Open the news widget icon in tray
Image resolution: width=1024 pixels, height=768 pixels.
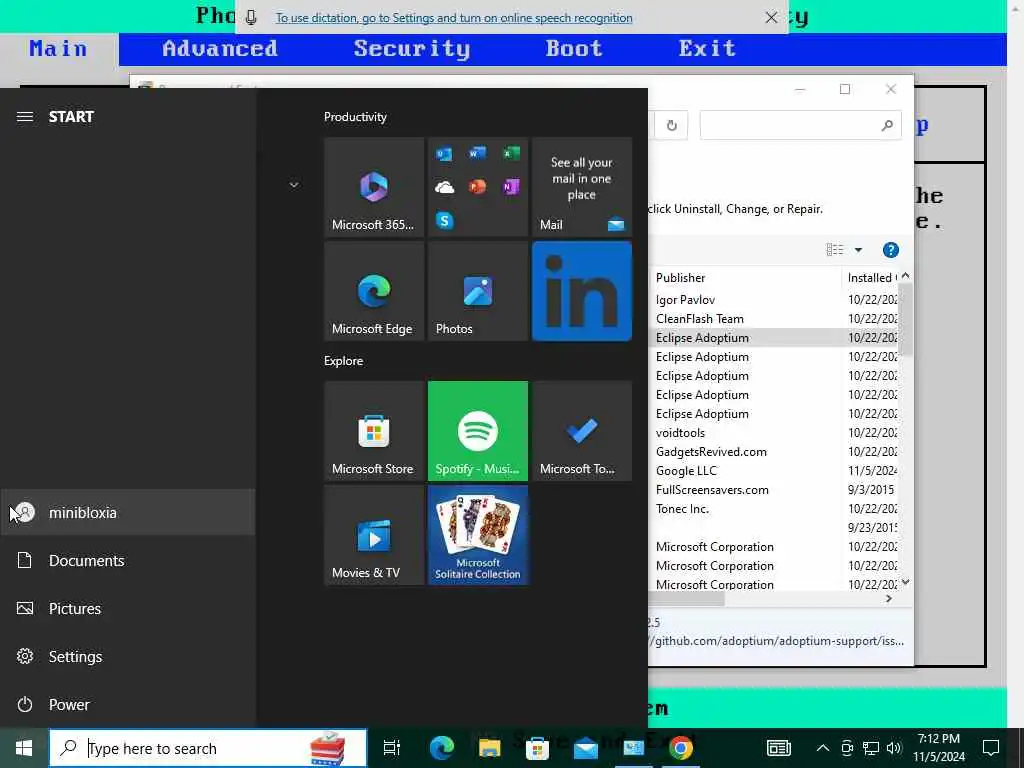778,748
